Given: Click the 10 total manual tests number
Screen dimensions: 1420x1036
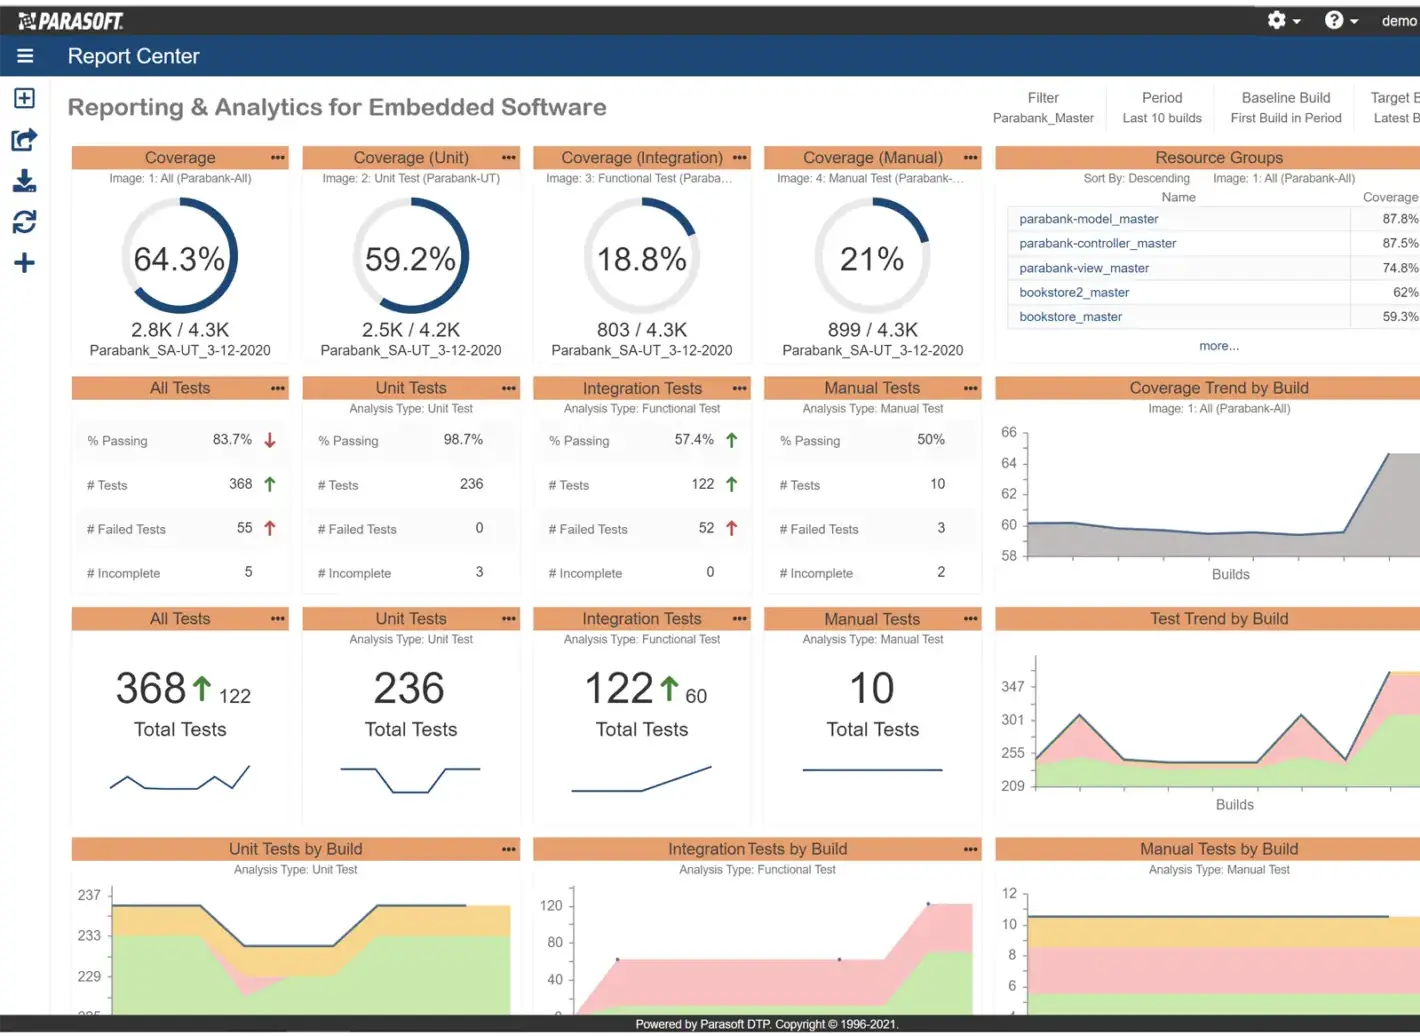Looking at the screenshot, I should (872, 689).
